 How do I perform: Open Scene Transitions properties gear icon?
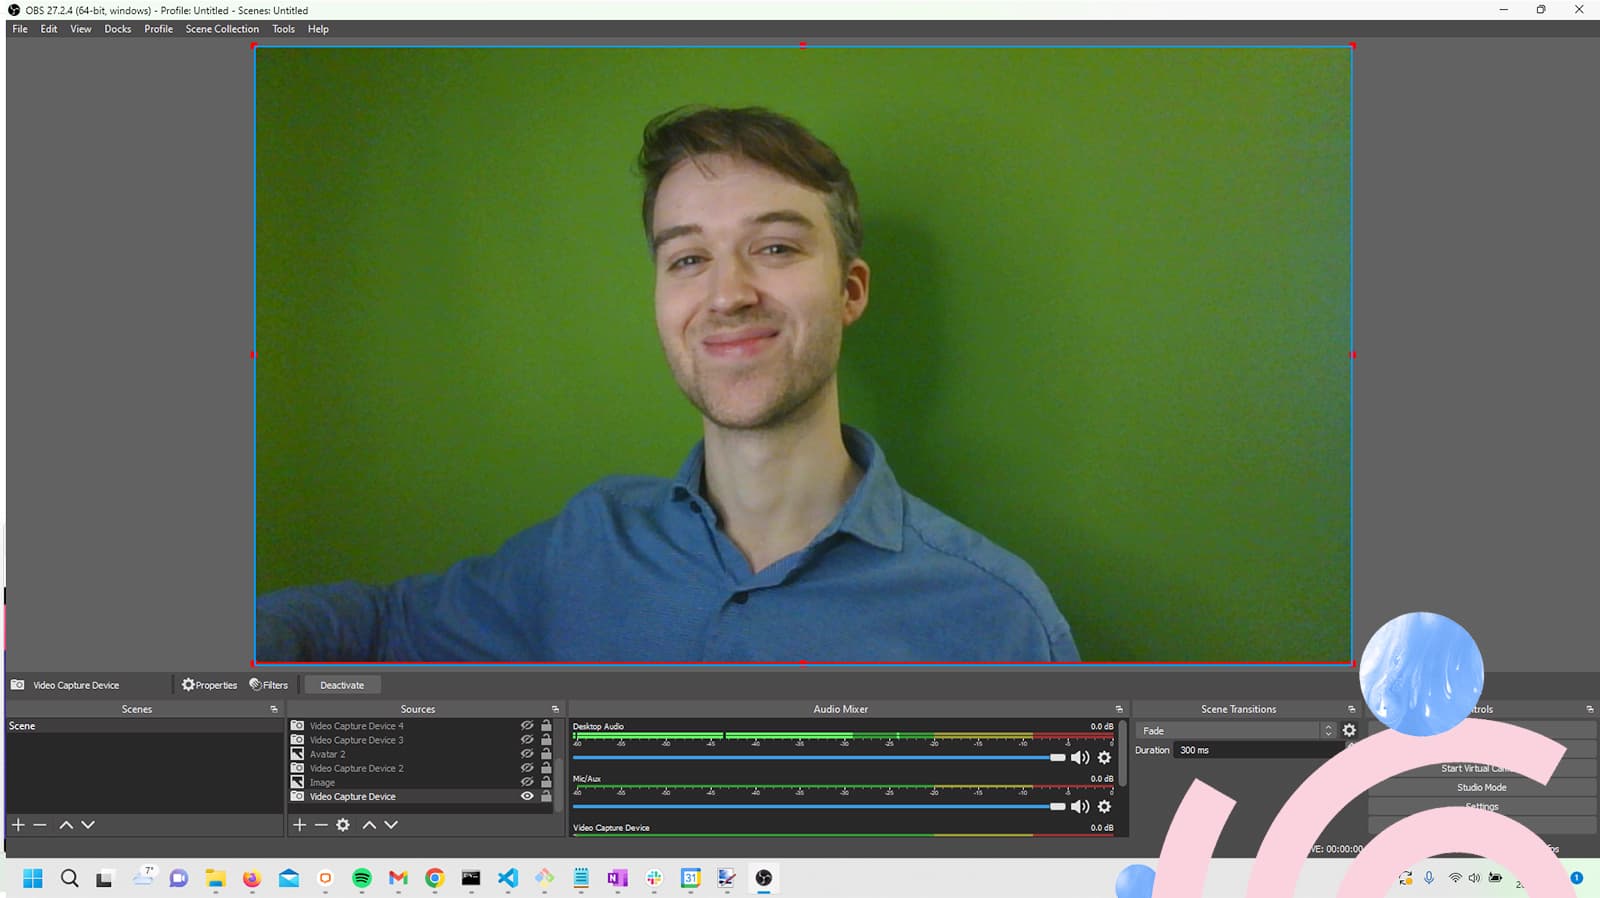tap(1349, 731)
